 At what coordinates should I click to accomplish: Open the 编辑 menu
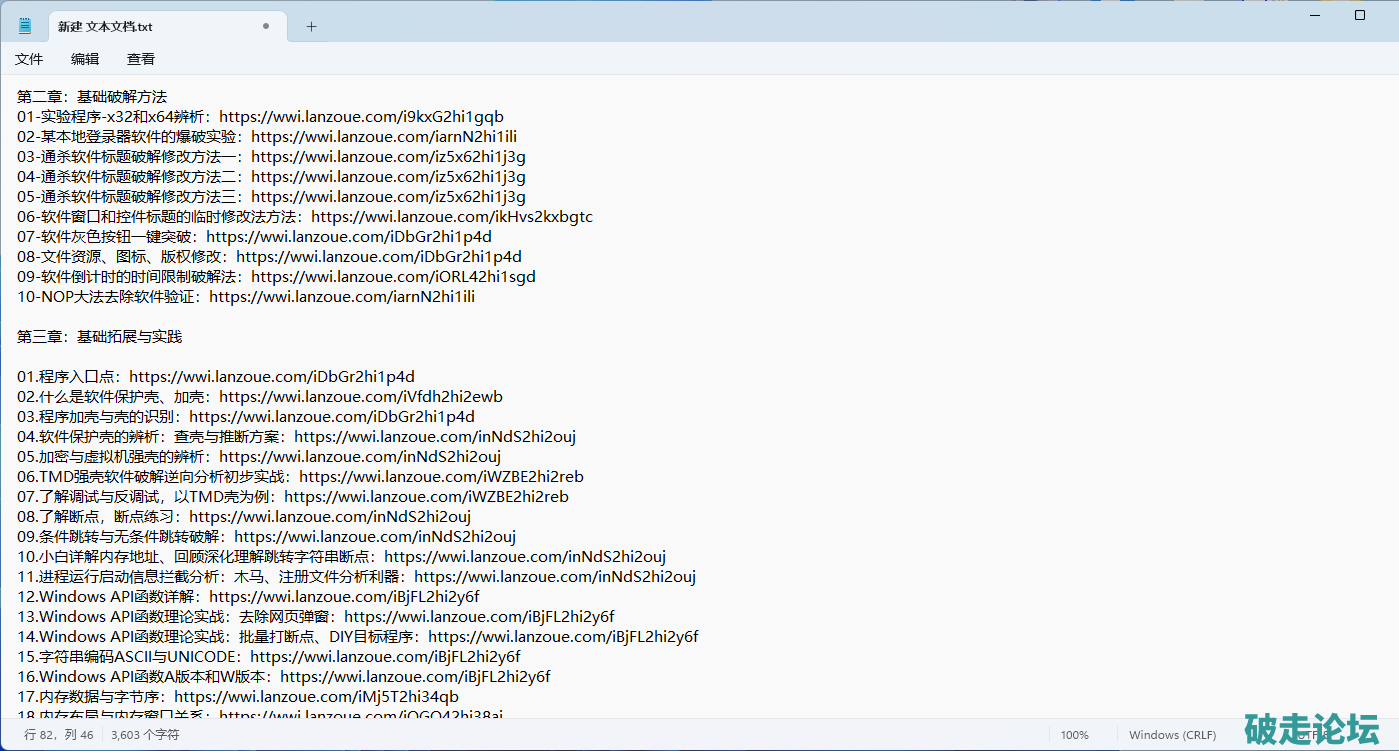[x=85, y=59]
